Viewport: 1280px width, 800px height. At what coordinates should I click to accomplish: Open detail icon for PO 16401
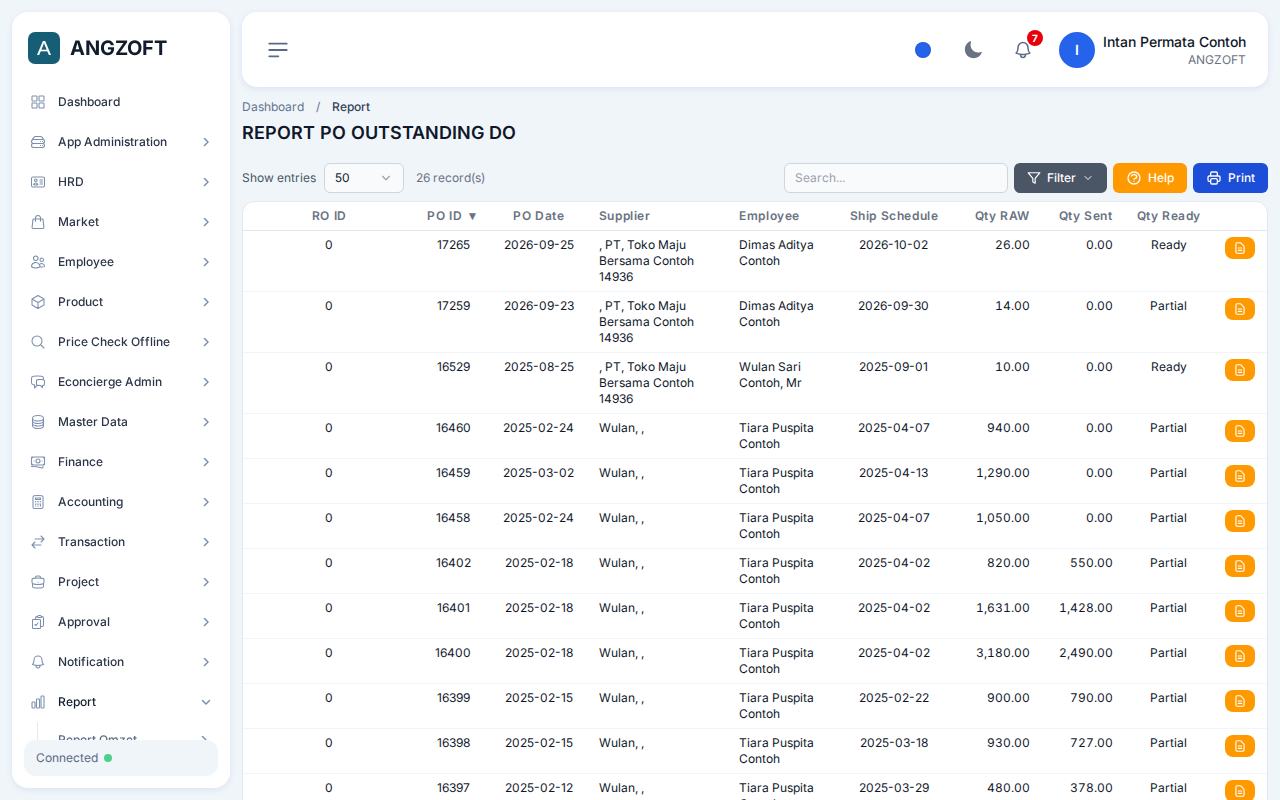1240,611
